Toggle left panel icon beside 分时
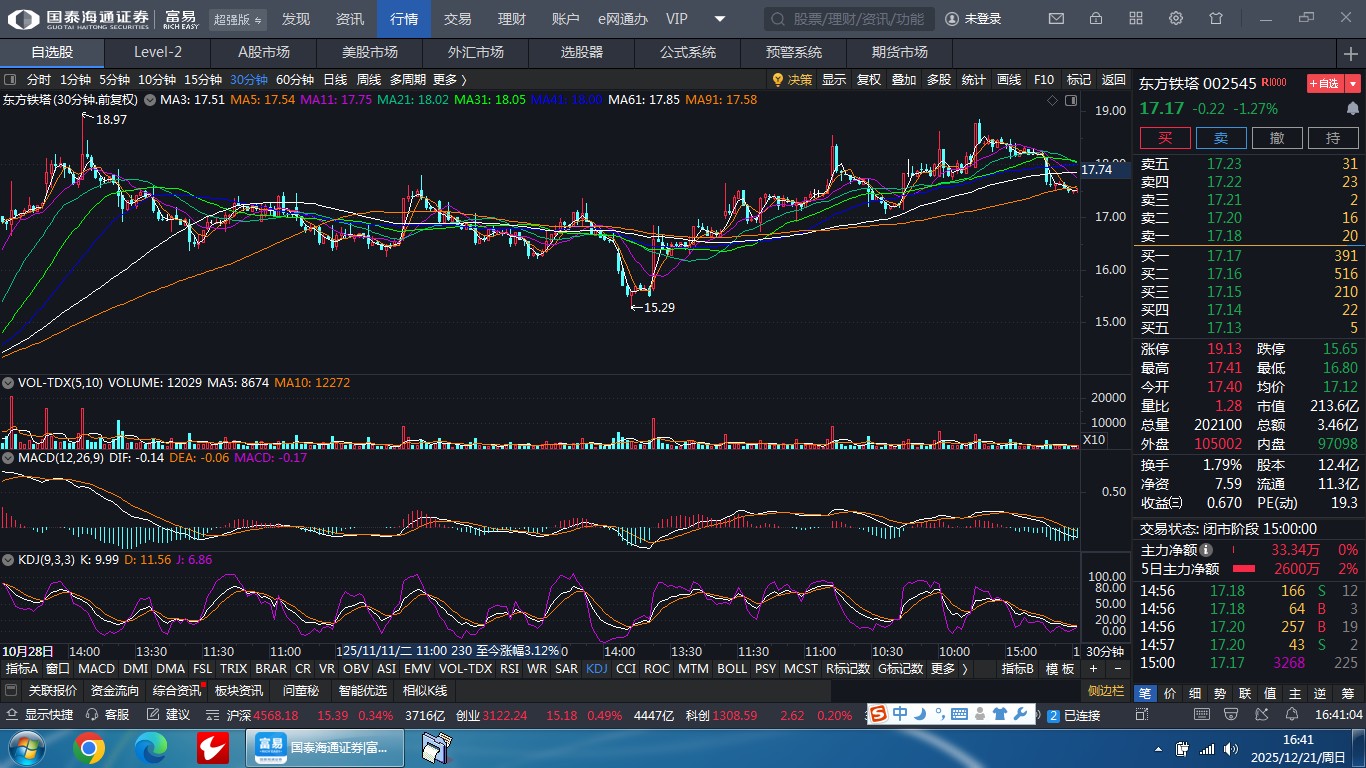Viewport: 1366px width, 768px height. tap(10, 80)
